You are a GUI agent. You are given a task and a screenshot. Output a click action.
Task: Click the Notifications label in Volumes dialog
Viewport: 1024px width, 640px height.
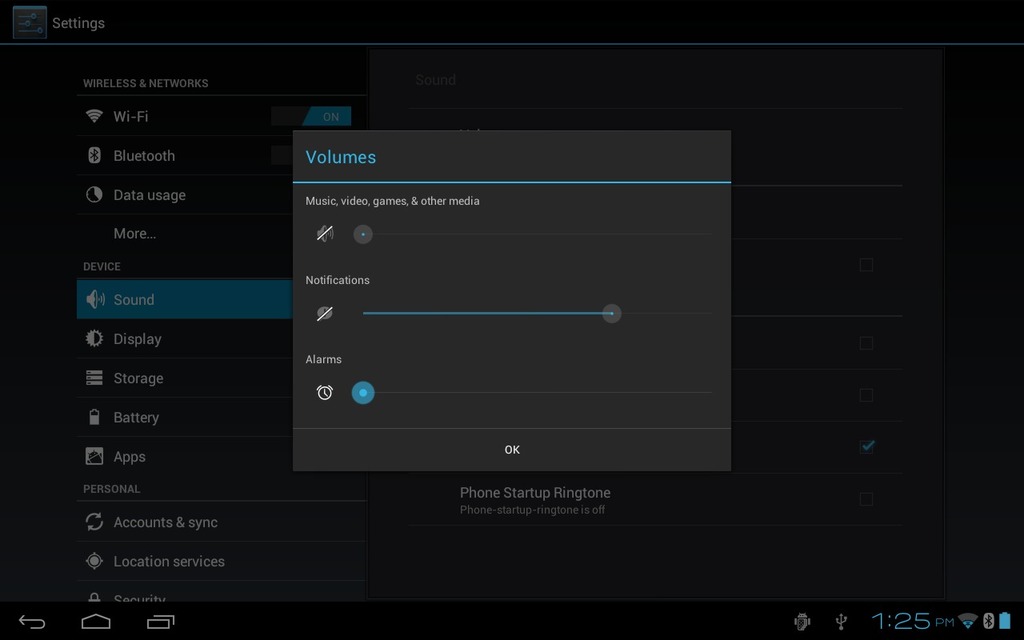[338, 280]
